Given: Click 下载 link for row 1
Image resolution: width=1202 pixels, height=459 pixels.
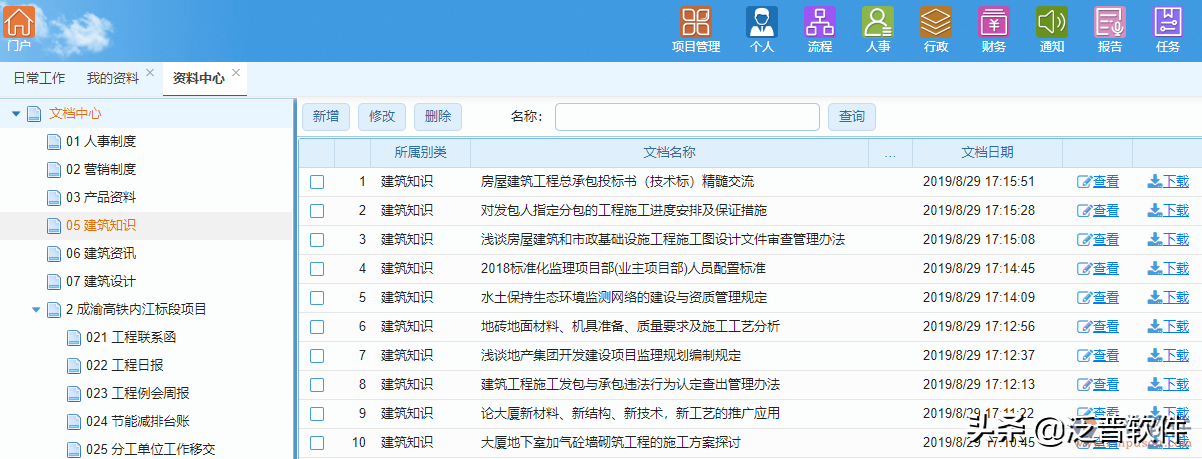Looking at the screenshot, I should point(1169,182).
